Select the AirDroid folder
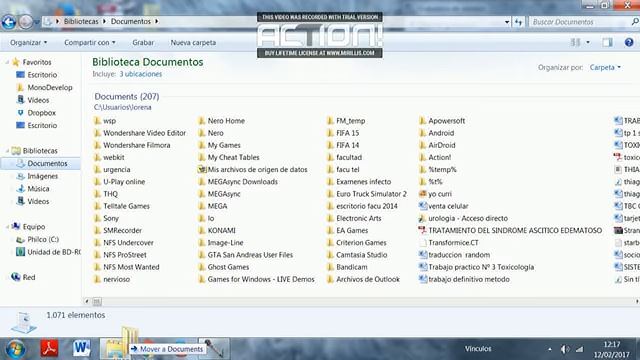640x360 pixels. point(437,145)
